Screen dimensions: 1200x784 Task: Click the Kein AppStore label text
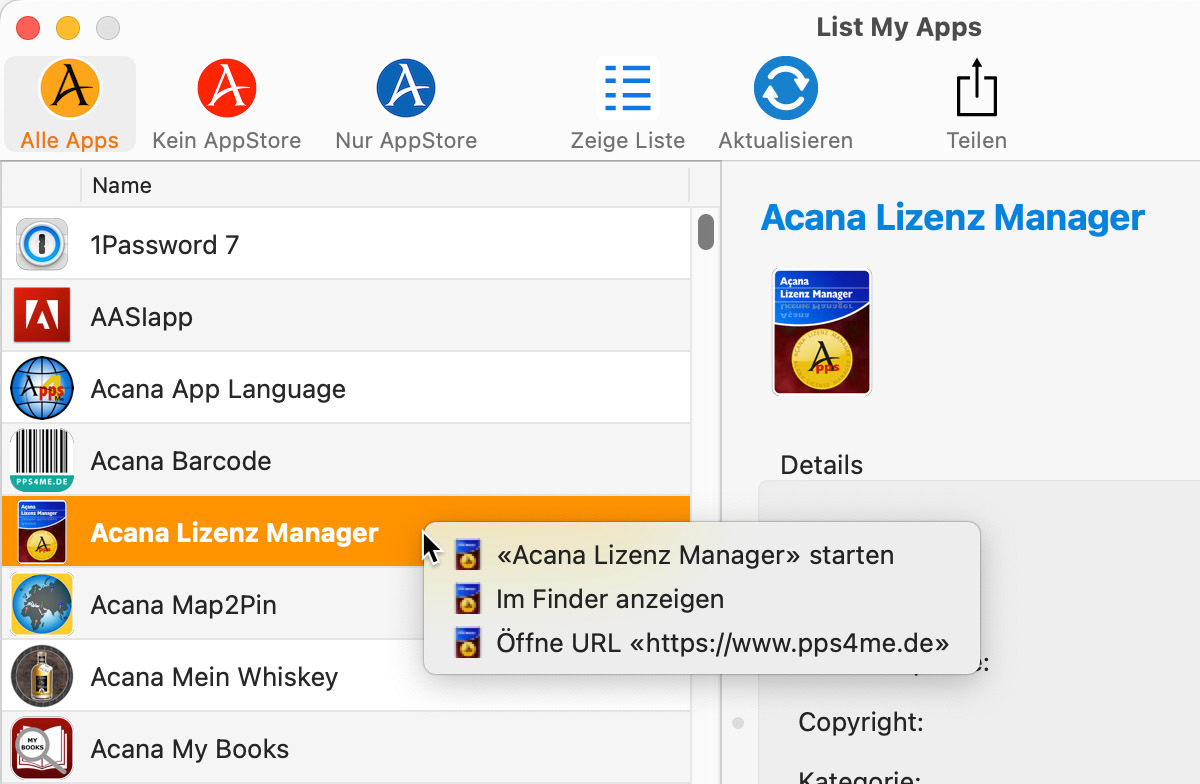tap(227, 141)
